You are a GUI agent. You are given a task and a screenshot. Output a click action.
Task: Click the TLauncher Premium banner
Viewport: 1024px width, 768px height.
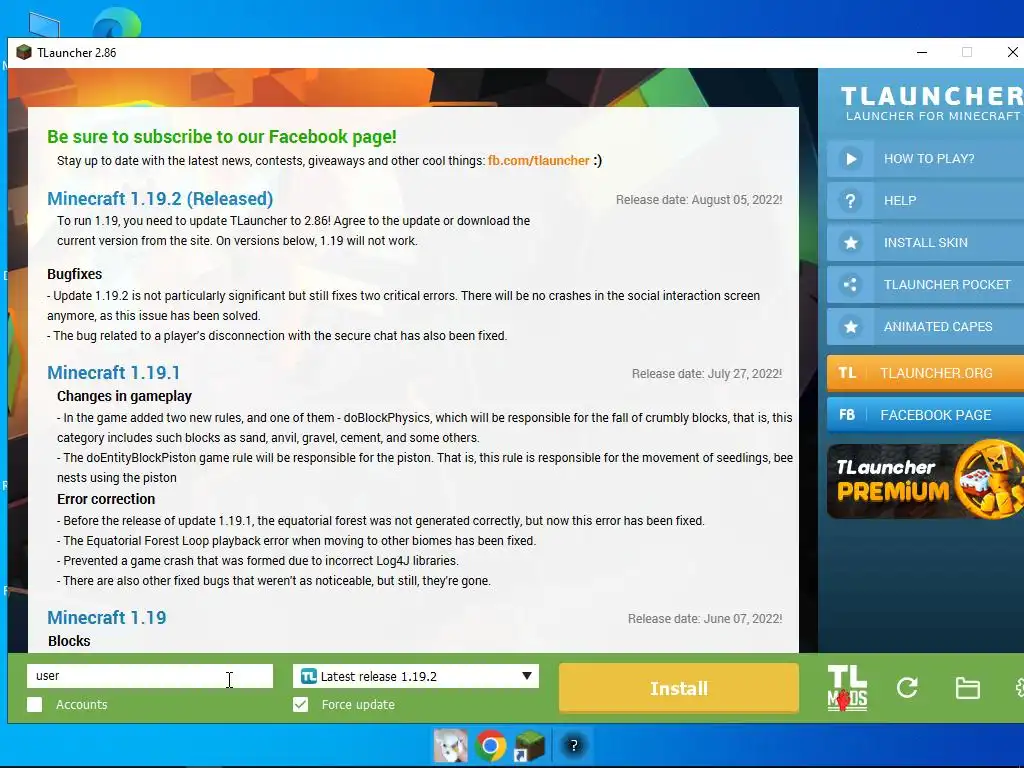(x=925, y=481)
